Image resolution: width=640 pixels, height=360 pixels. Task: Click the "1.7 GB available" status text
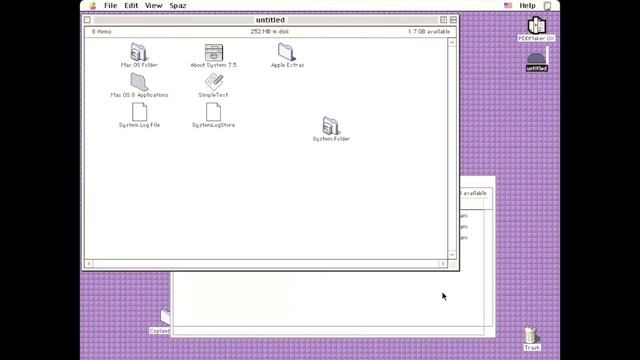click(x=429, y=31)
